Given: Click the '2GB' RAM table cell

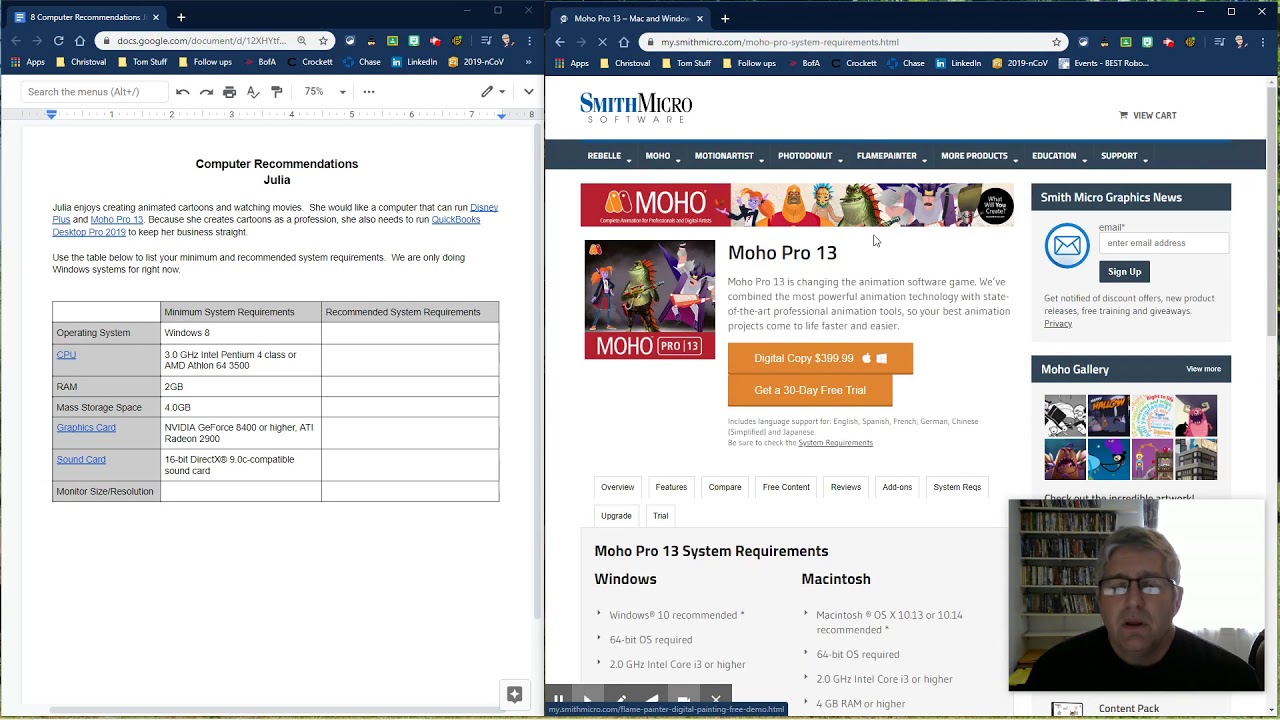Looking at the screenshot, I should point(241,386).
